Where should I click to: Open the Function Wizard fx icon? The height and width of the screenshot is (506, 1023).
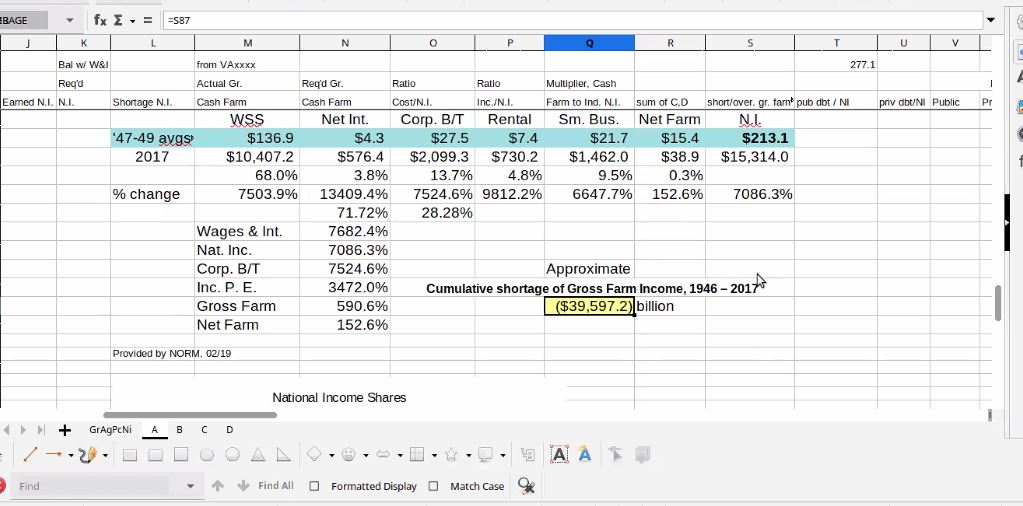pos(100,20)
